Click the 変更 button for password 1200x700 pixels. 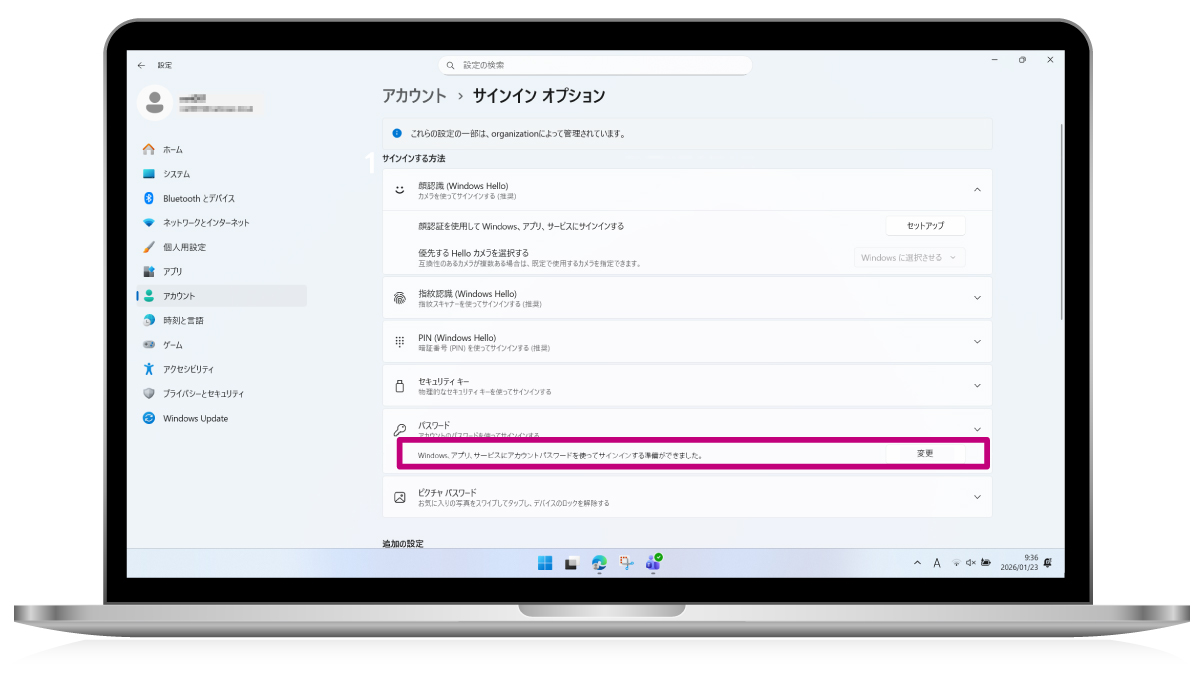point(925,454)
